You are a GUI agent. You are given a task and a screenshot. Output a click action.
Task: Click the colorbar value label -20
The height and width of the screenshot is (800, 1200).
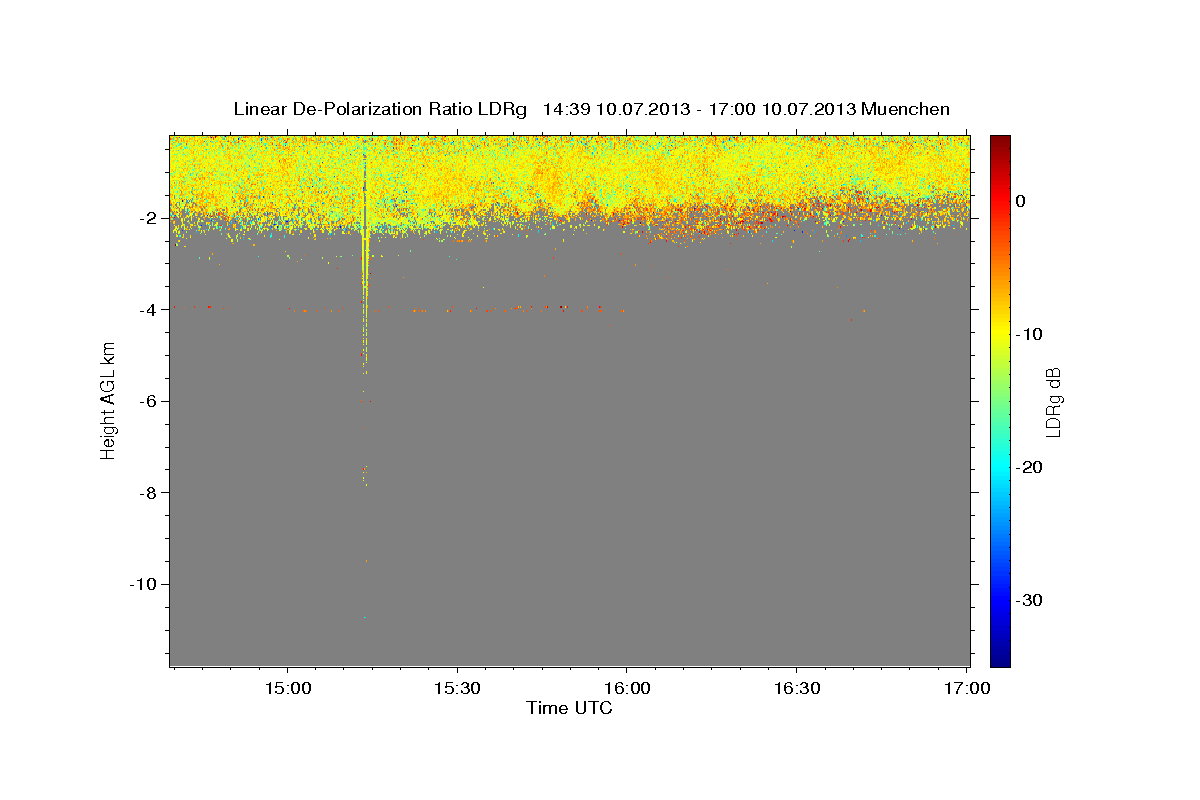[1030, 467]
